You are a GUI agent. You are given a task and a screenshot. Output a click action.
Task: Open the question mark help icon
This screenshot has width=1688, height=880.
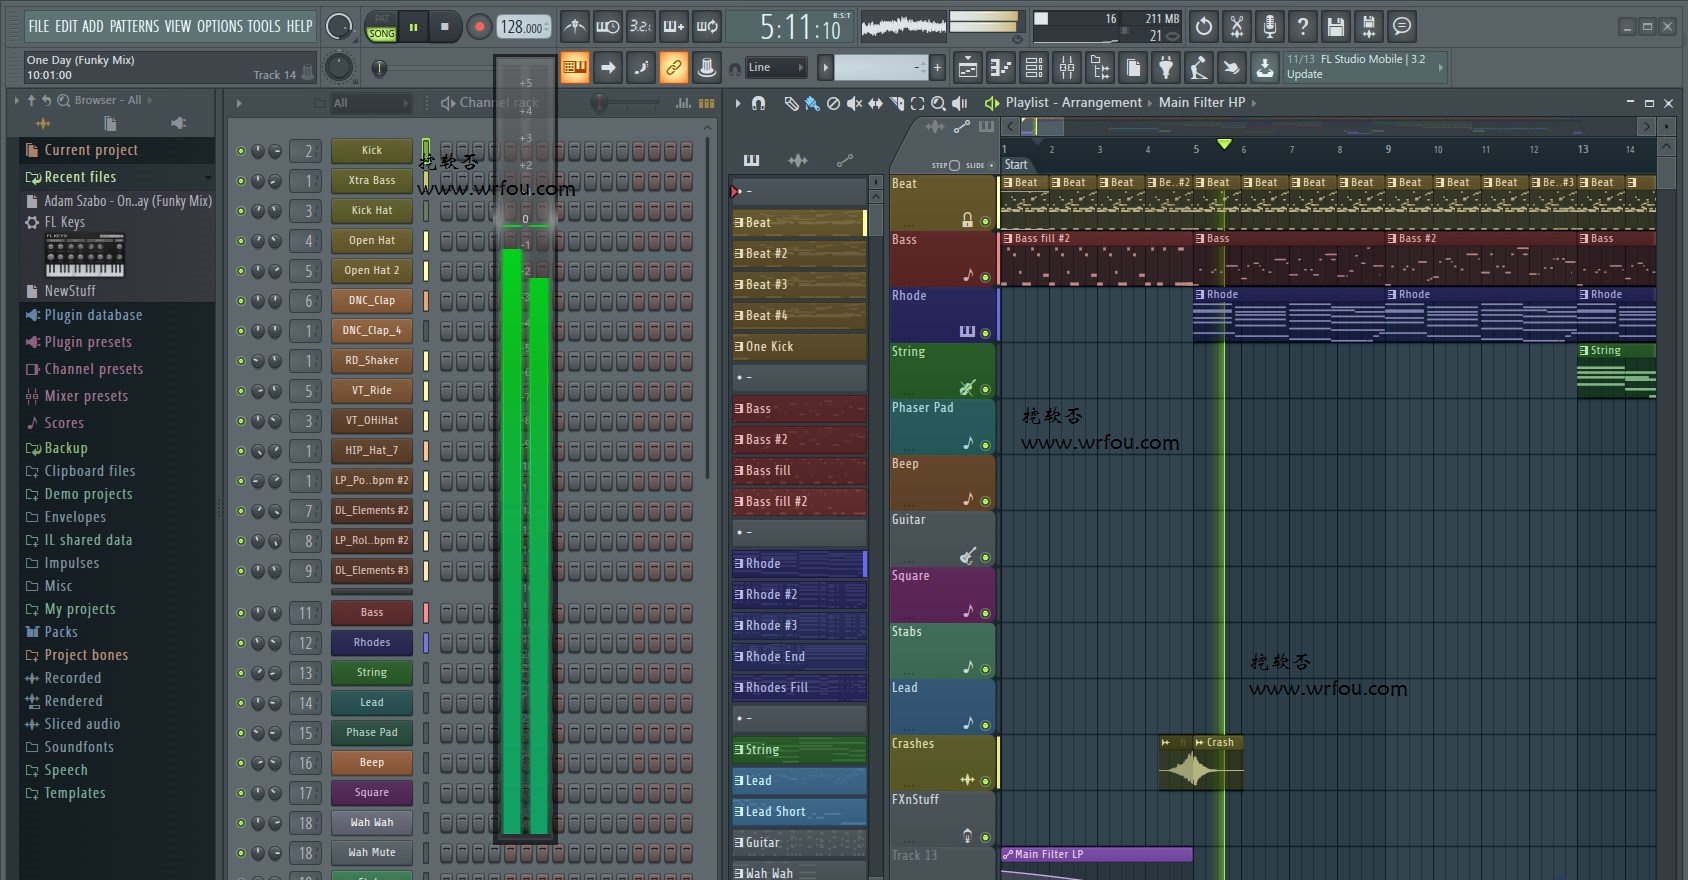coord(1303,27)
